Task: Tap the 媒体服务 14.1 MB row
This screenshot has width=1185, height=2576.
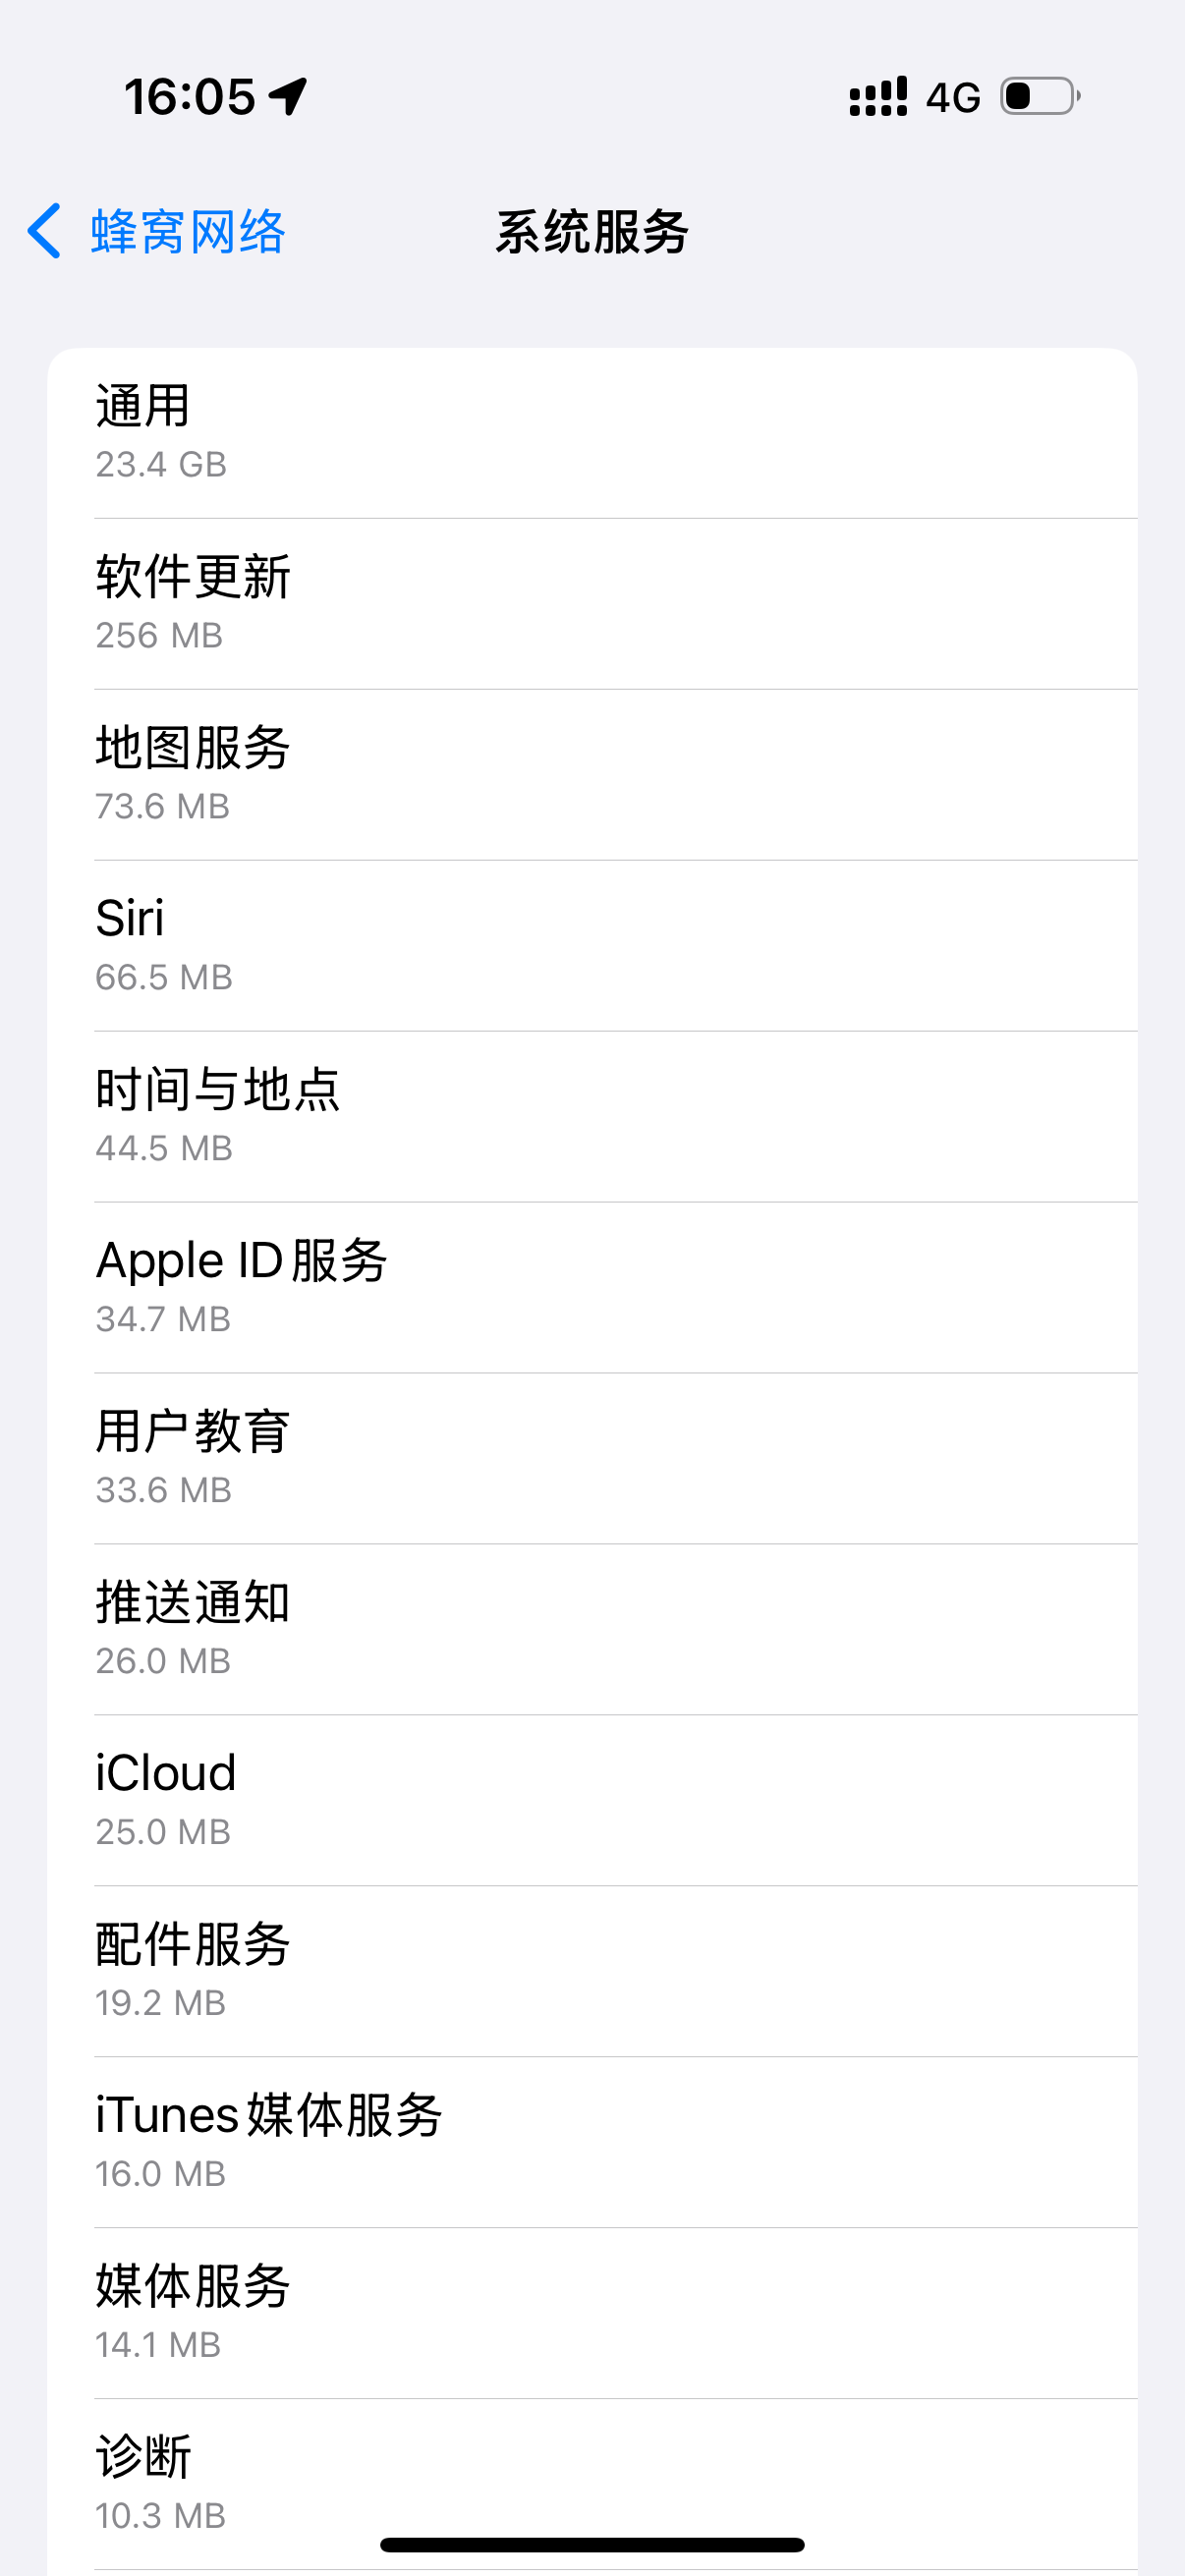Action: [x=592, y=2314]
